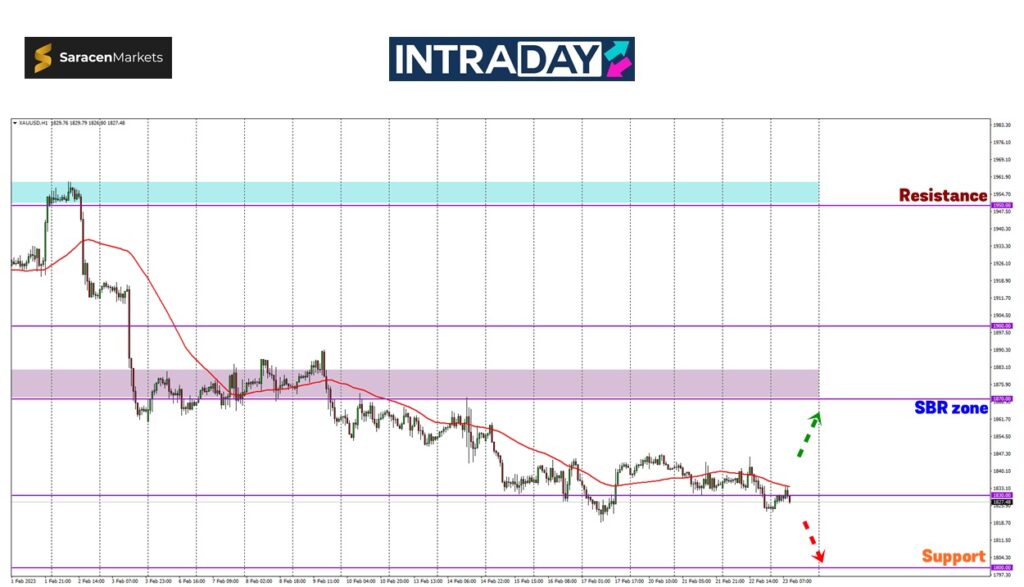Click the gold S emblem in Saracen logo

click(43, 58)
